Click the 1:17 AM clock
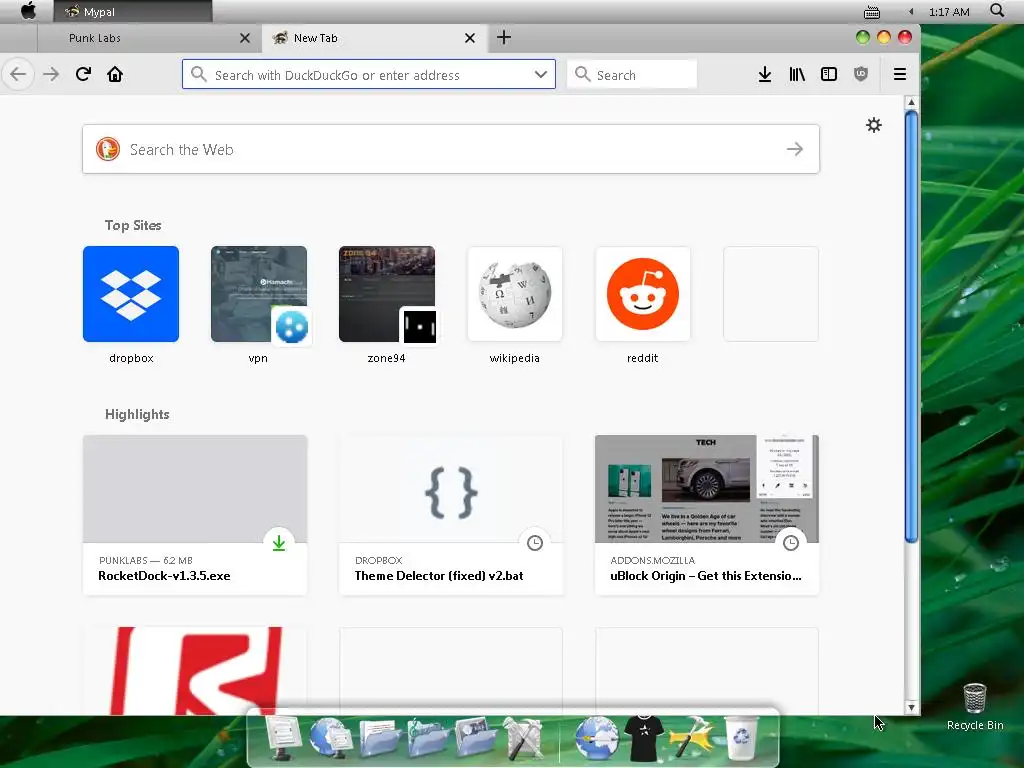Viewport: 1024px width, 768px height. 949,12
